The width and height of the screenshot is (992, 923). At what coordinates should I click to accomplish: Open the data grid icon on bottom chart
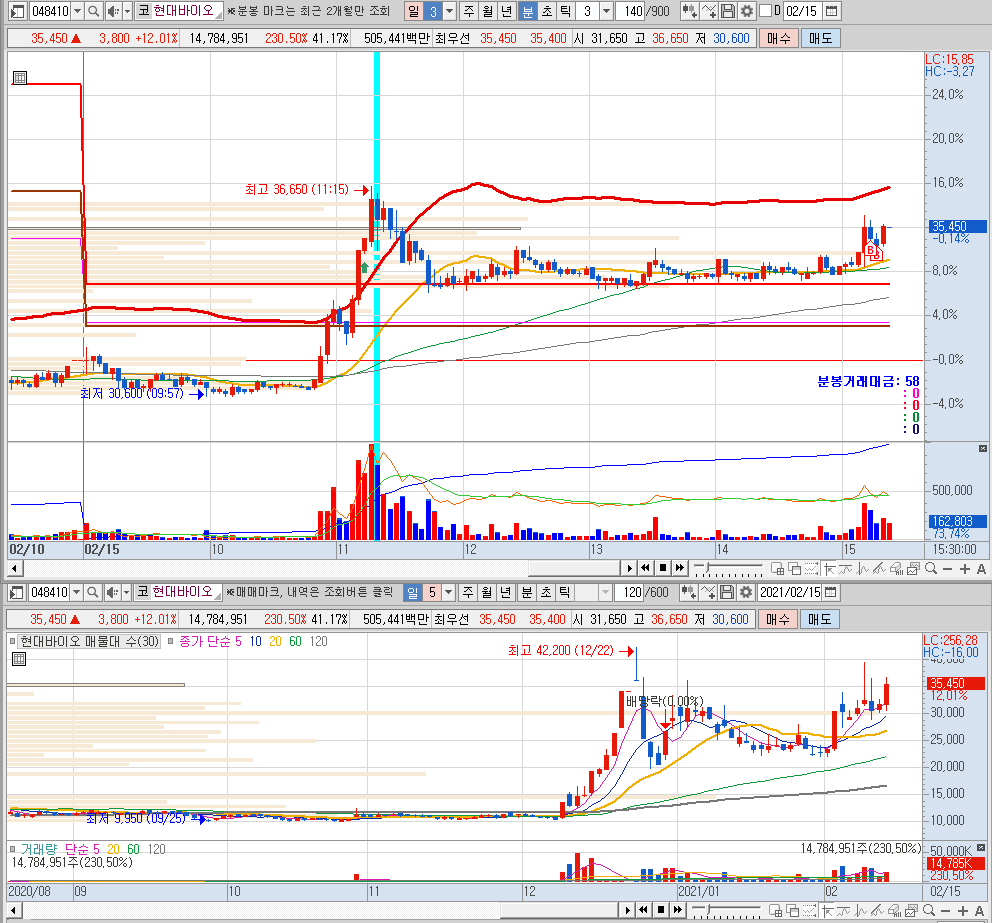19,659
